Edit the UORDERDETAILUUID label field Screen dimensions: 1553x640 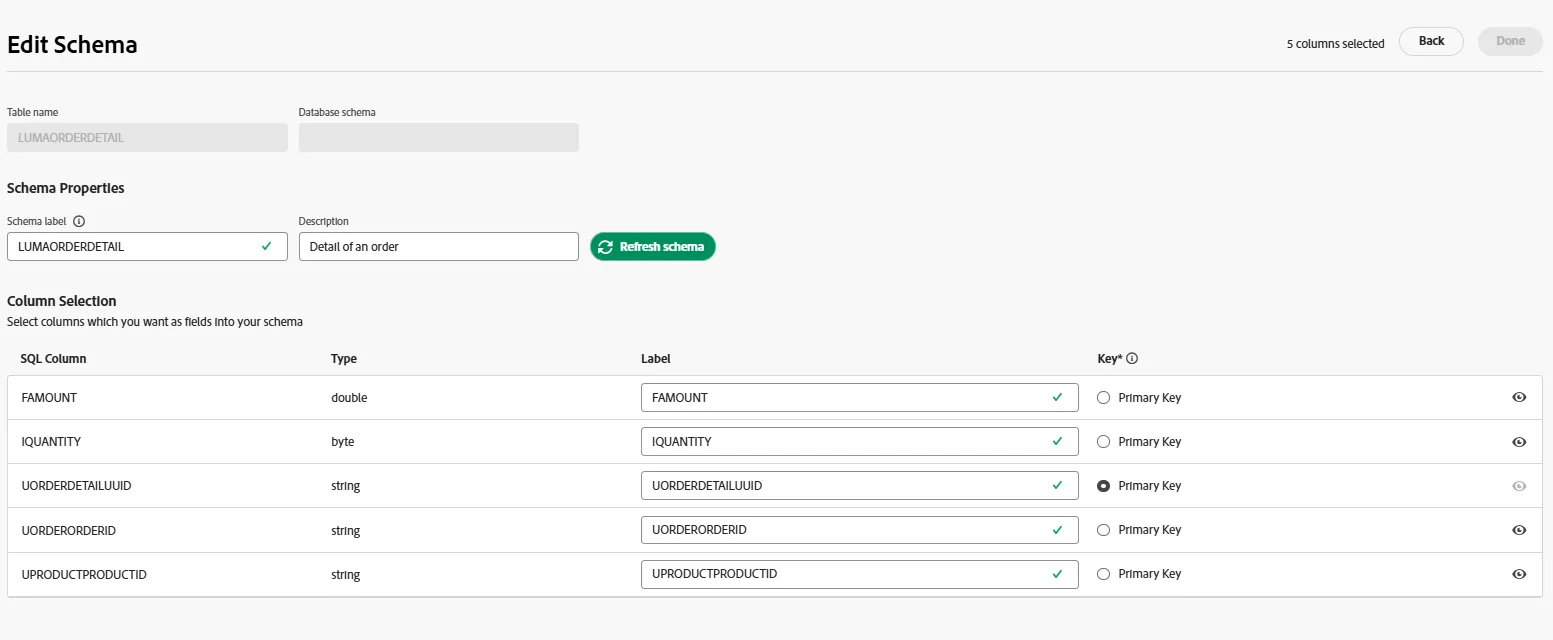coord(860,486)
